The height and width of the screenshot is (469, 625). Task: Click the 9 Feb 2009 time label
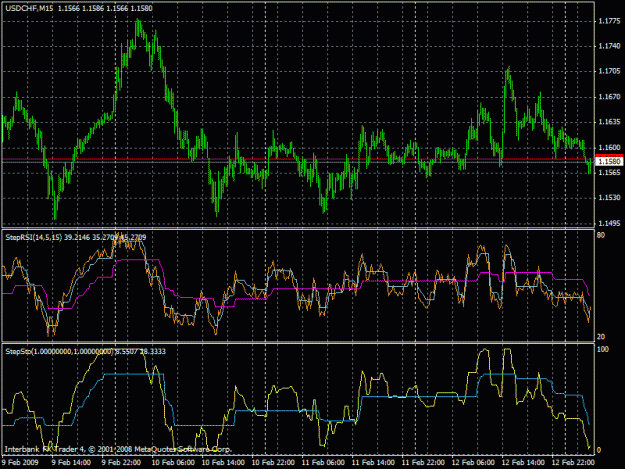(x=20, y=463)
